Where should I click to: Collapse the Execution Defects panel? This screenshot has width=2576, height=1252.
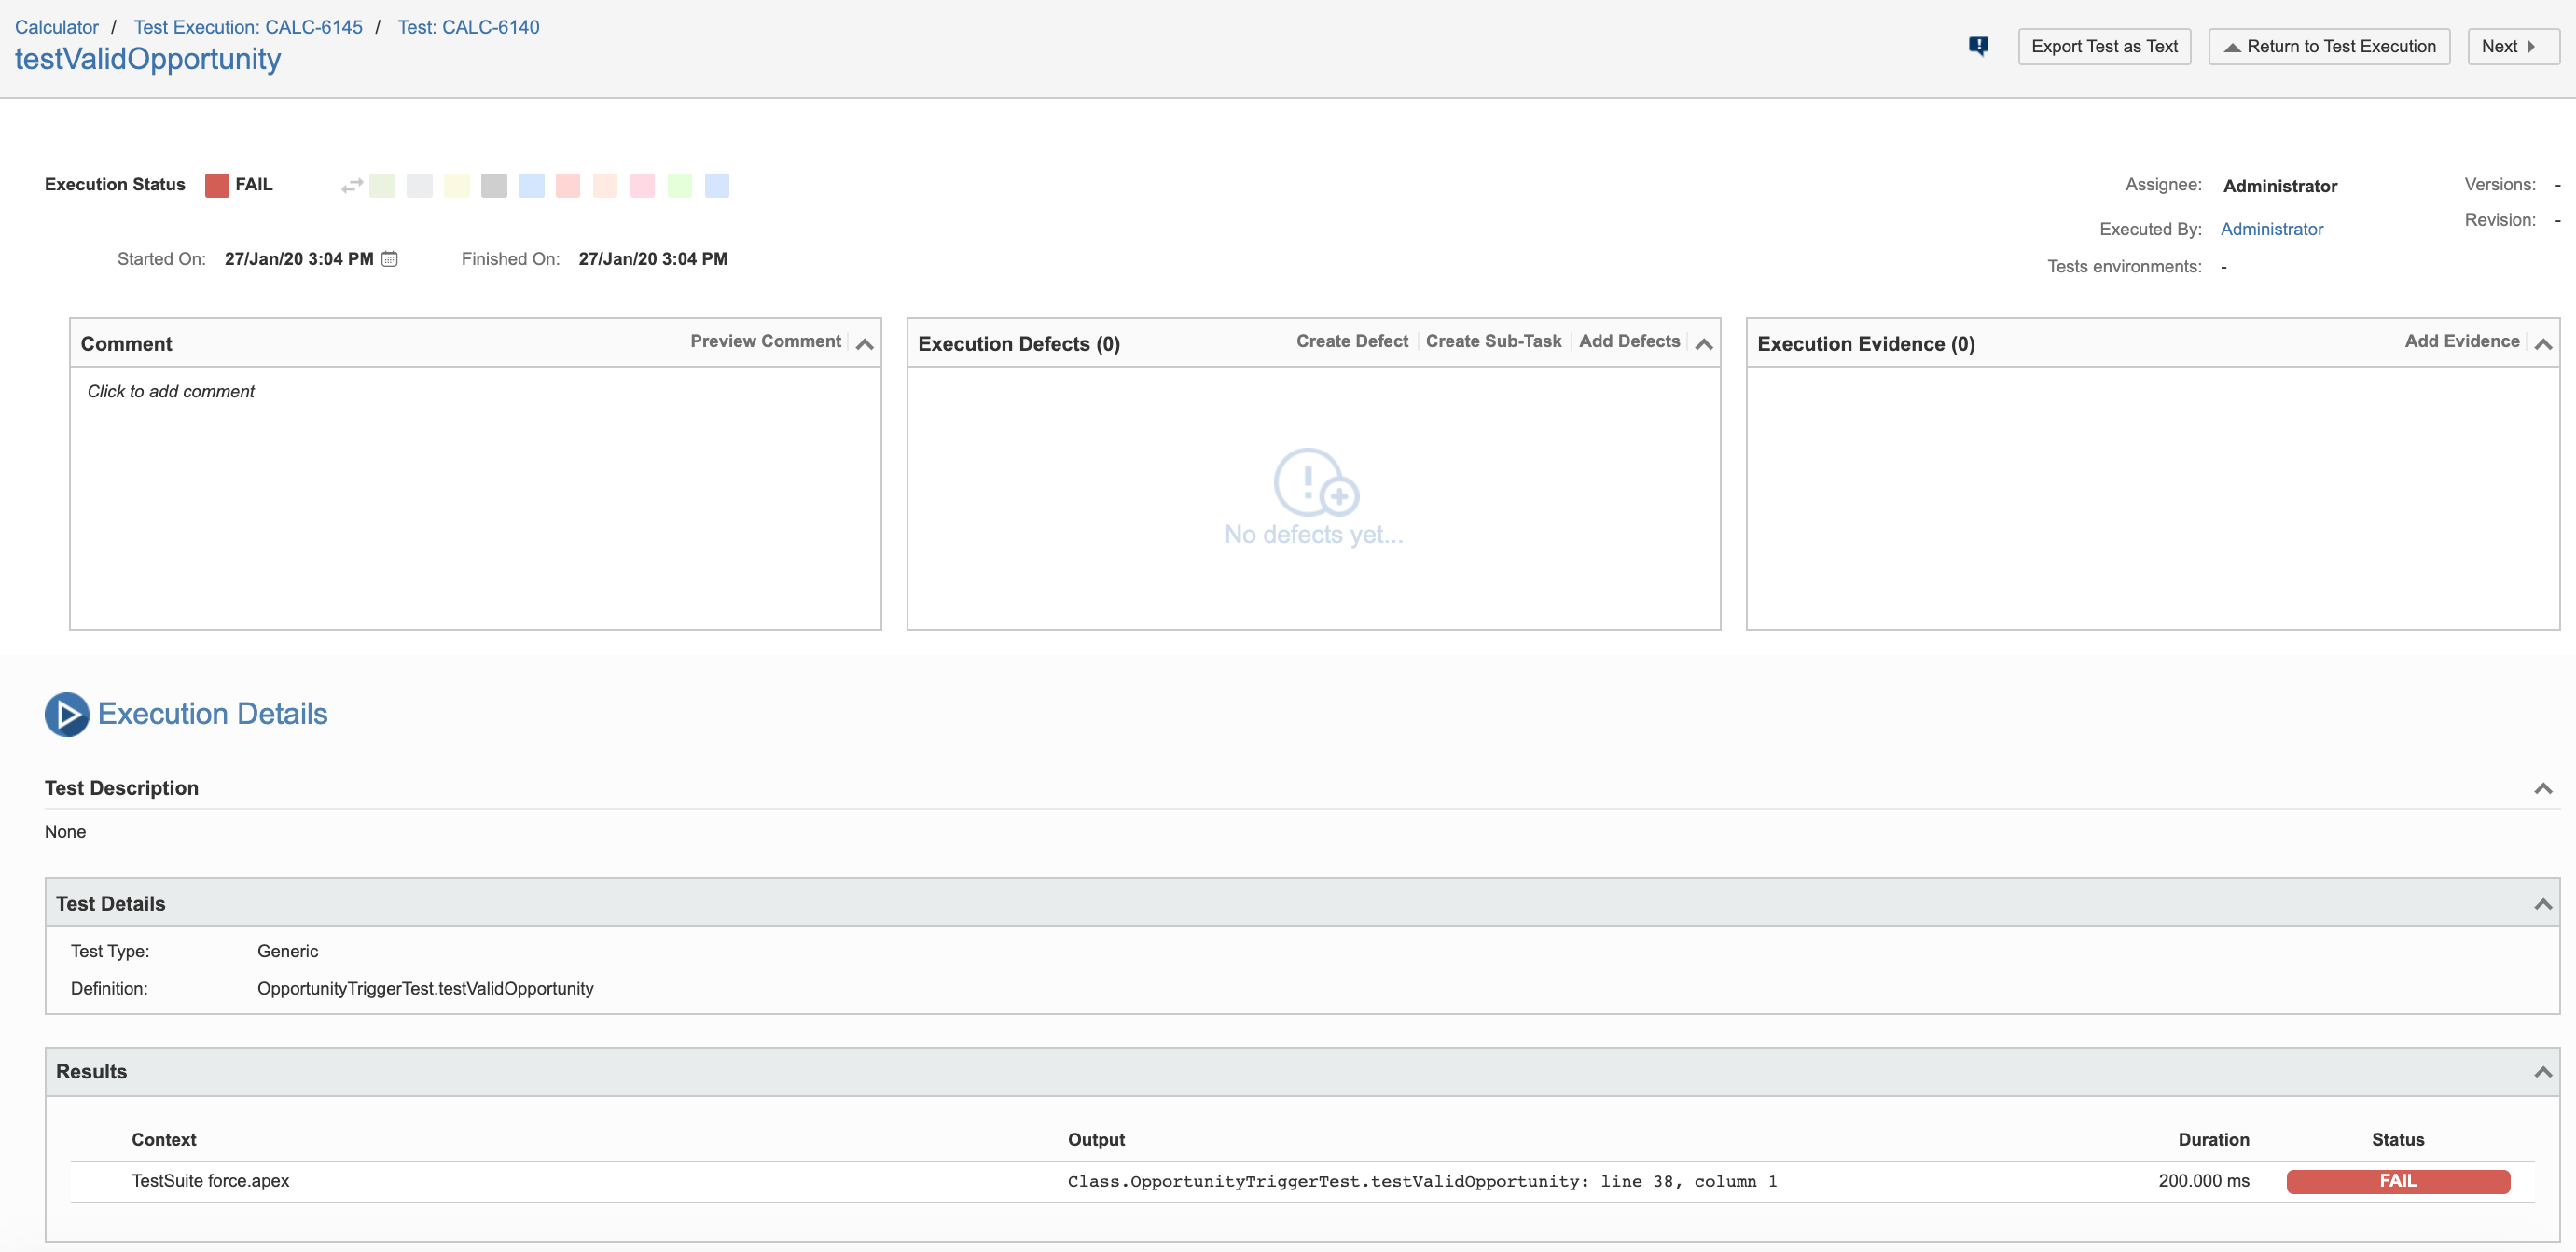tap(1704, 344)
